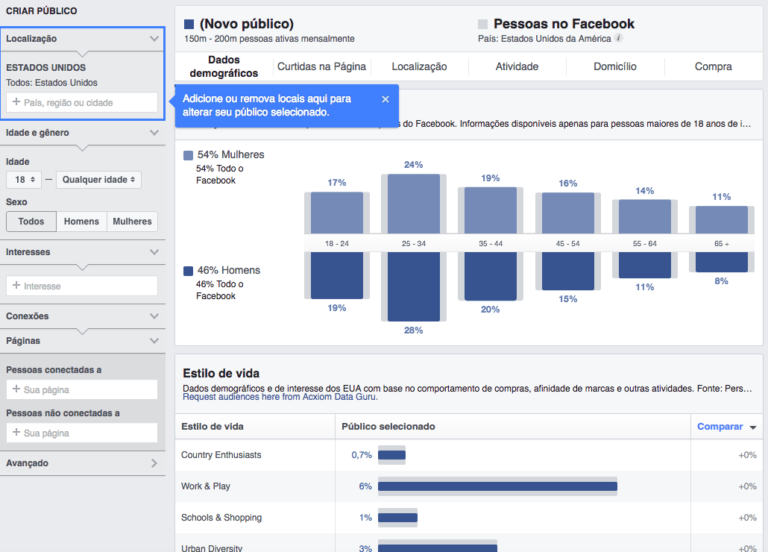Screen dimensions: 768x552
Task: Toggle the Páginas section chevron
Action: click(x=154, y=341)
